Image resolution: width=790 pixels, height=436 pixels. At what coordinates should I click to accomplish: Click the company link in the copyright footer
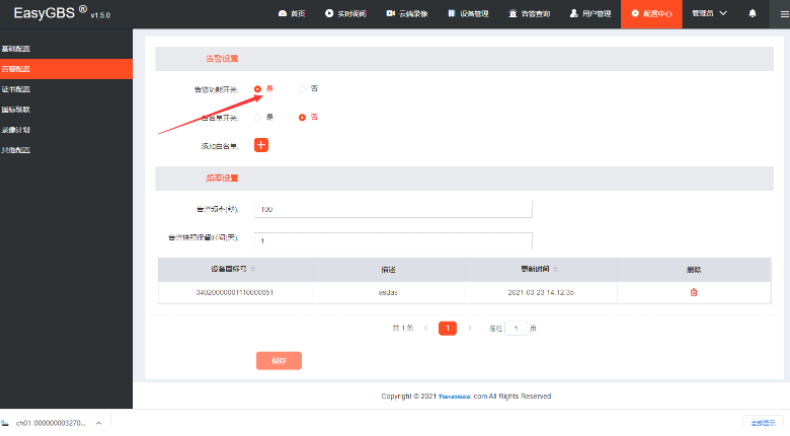click(454, 397)
